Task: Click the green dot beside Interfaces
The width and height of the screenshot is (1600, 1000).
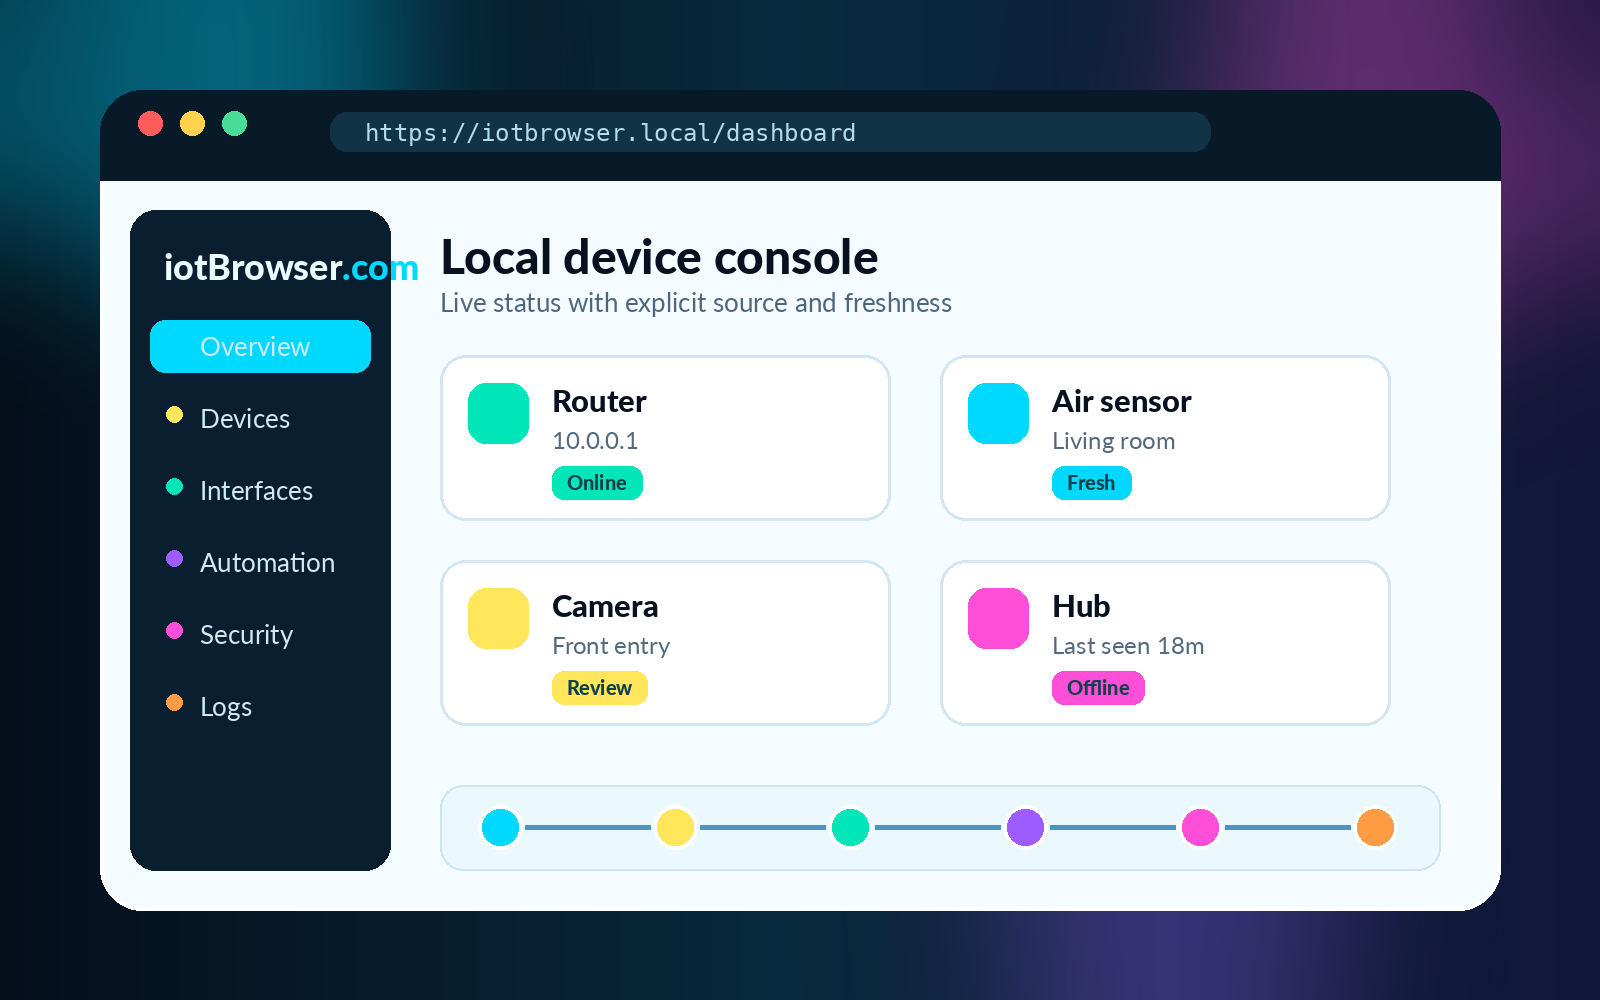Action: point(174,486)
